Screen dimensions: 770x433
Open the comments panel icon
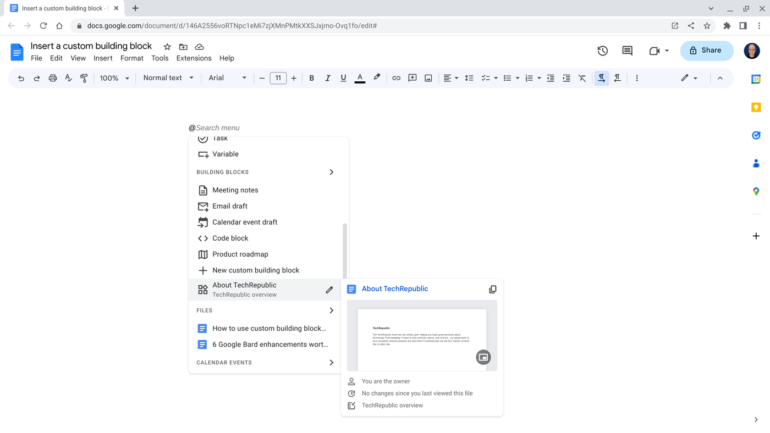point(627,51)
